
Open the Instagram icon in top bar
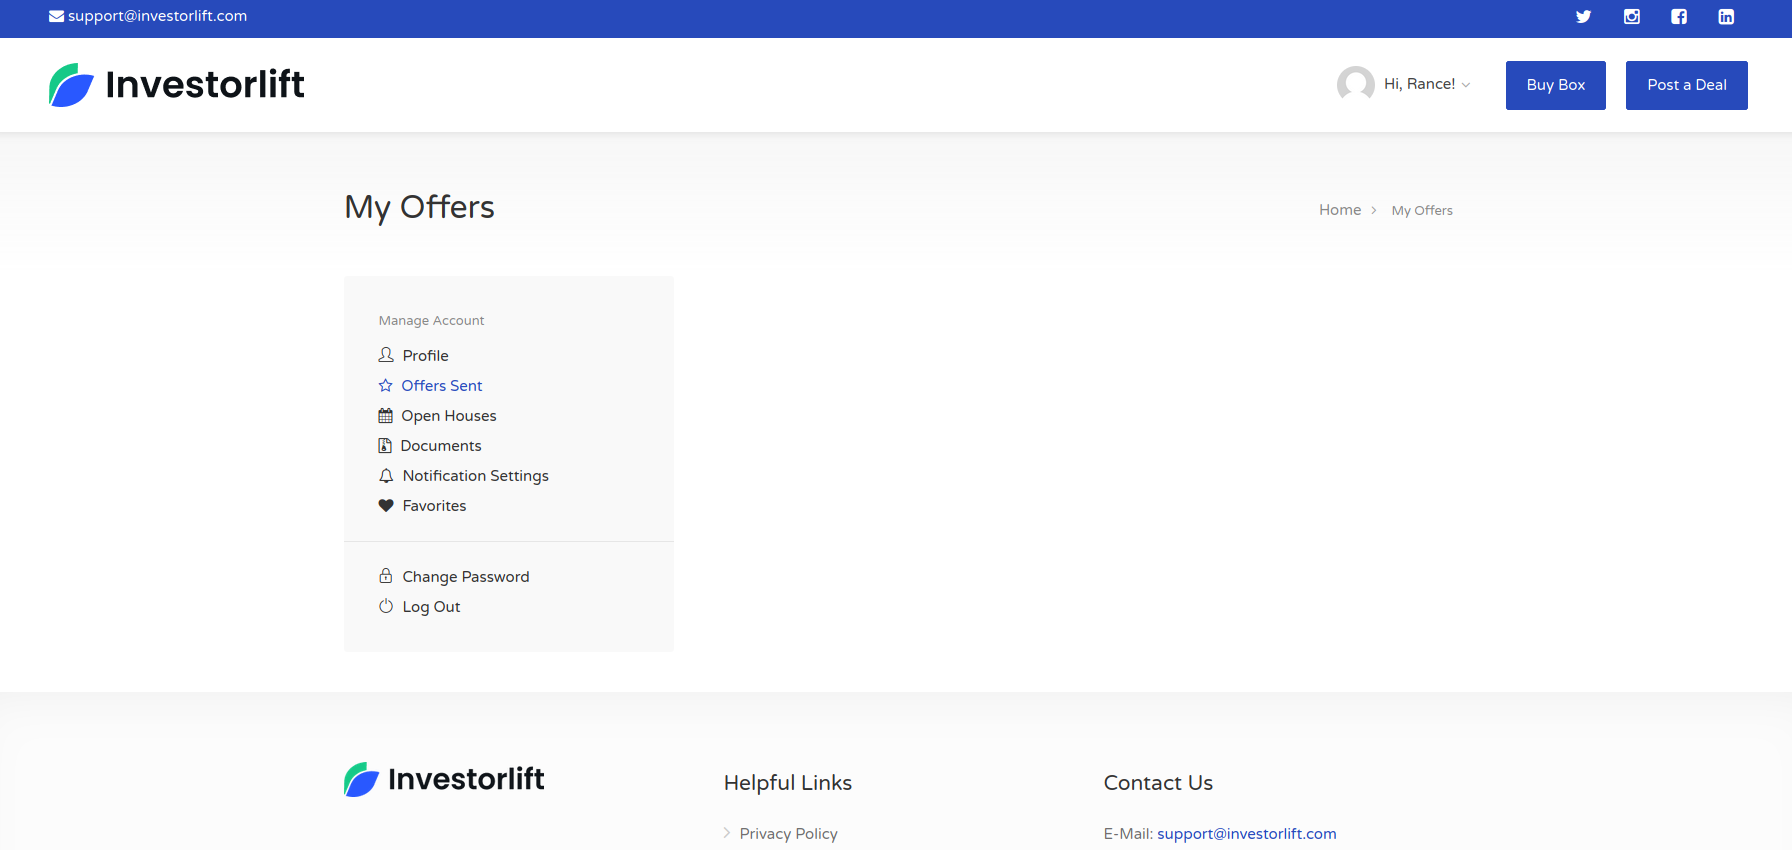(x=1631, y=17)
